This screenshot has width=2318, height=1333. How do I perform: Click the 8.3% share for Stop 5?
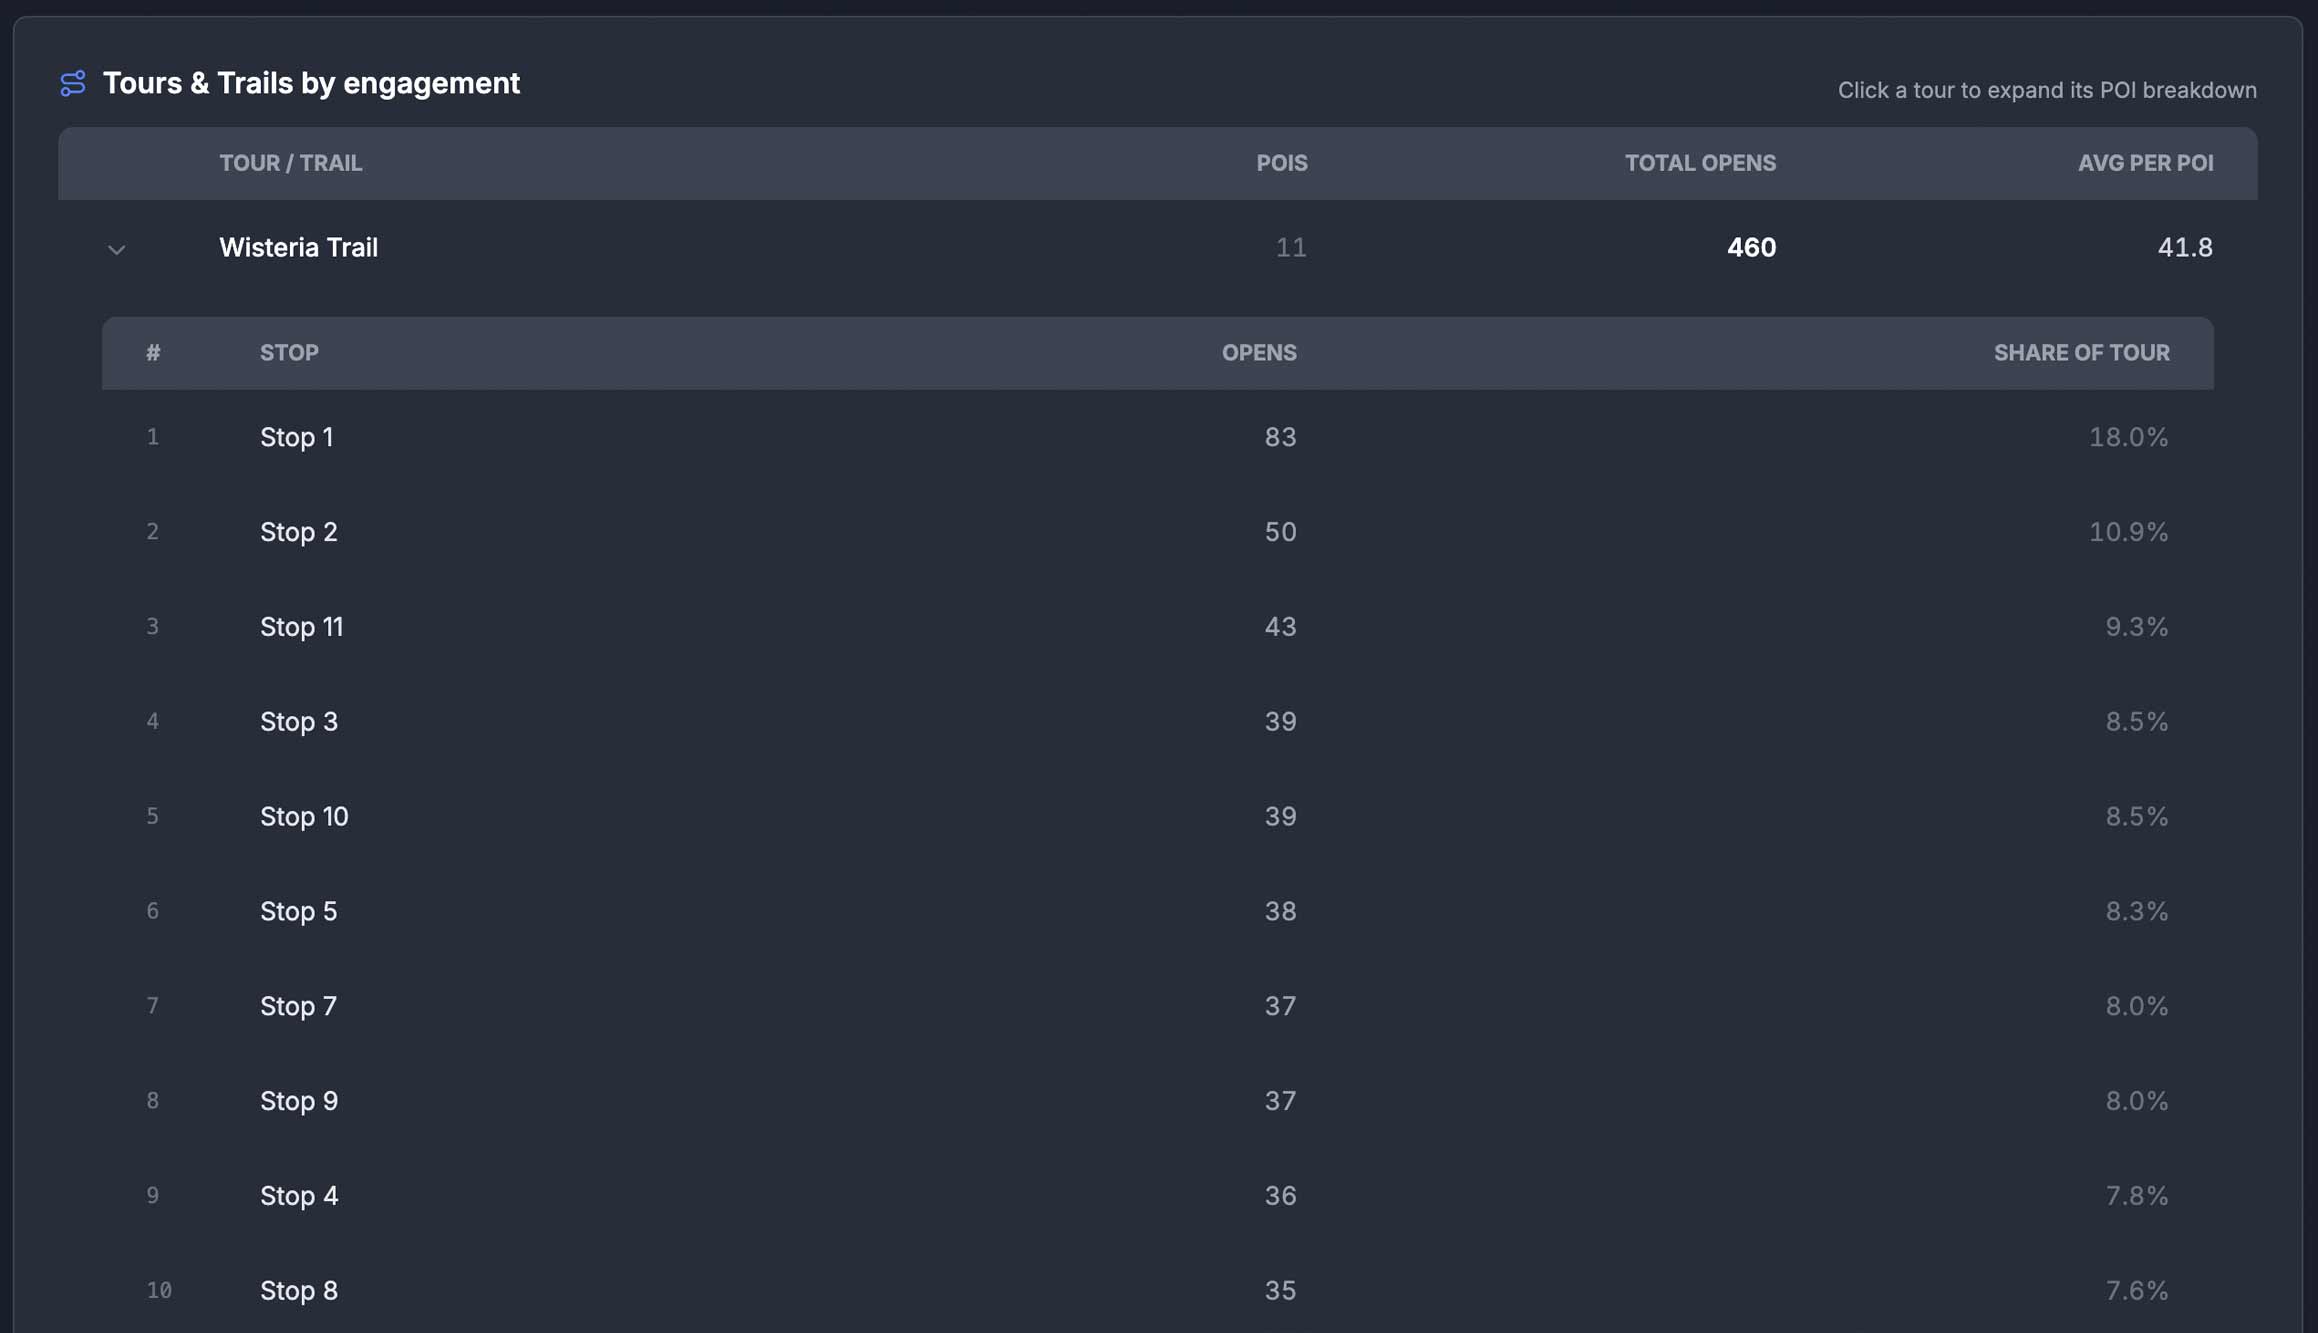click(x=2136, y=912)
